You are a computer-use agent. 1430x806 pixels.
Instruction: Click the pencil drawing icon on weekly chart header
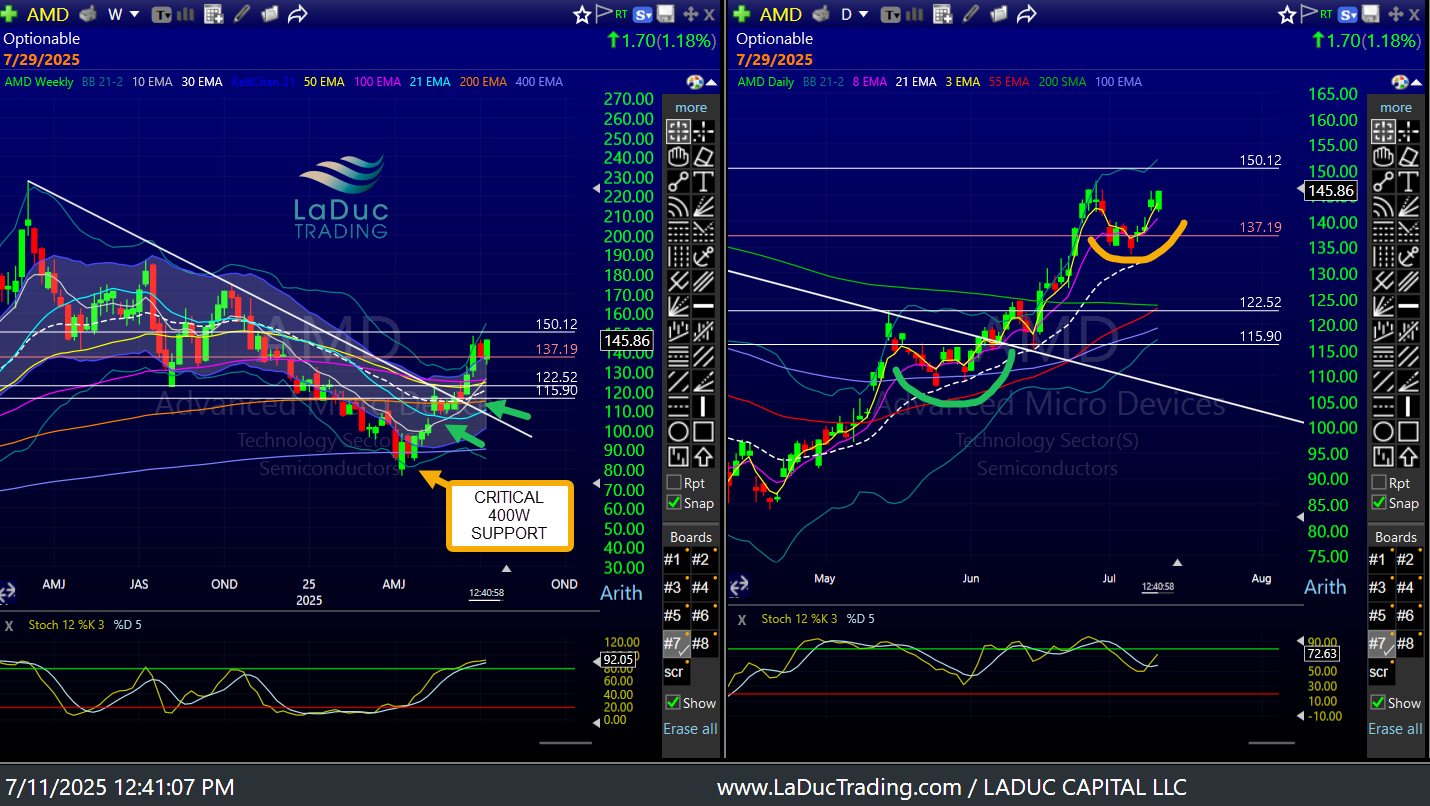[x=241, y=14]
